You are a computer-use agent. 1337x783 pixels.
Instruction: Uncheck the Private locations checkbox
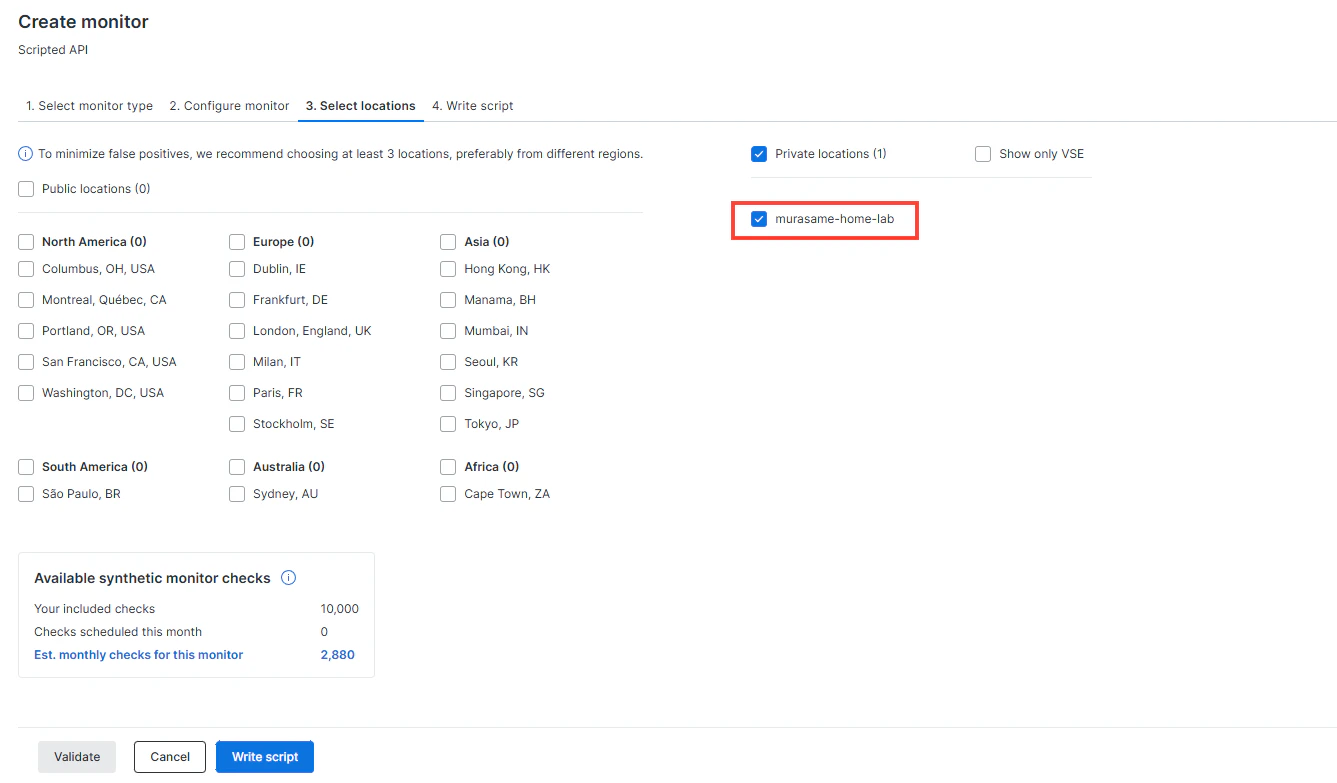[x=759, y=154]
